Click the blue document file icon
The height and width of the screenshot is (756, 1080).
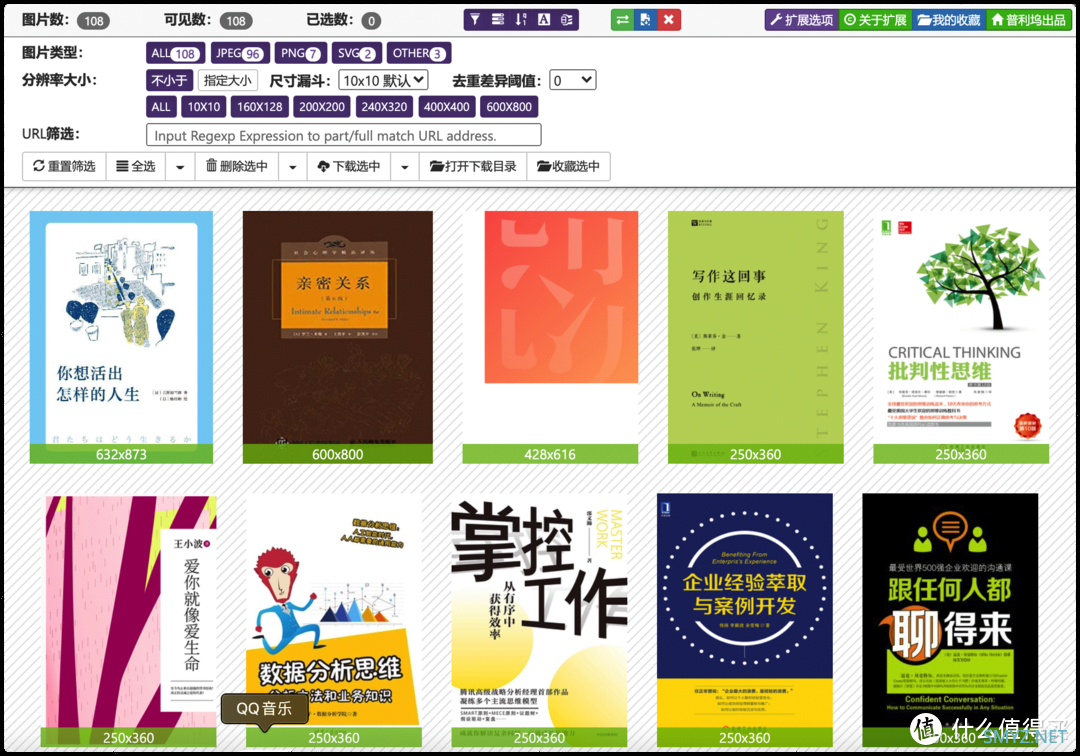645,20
